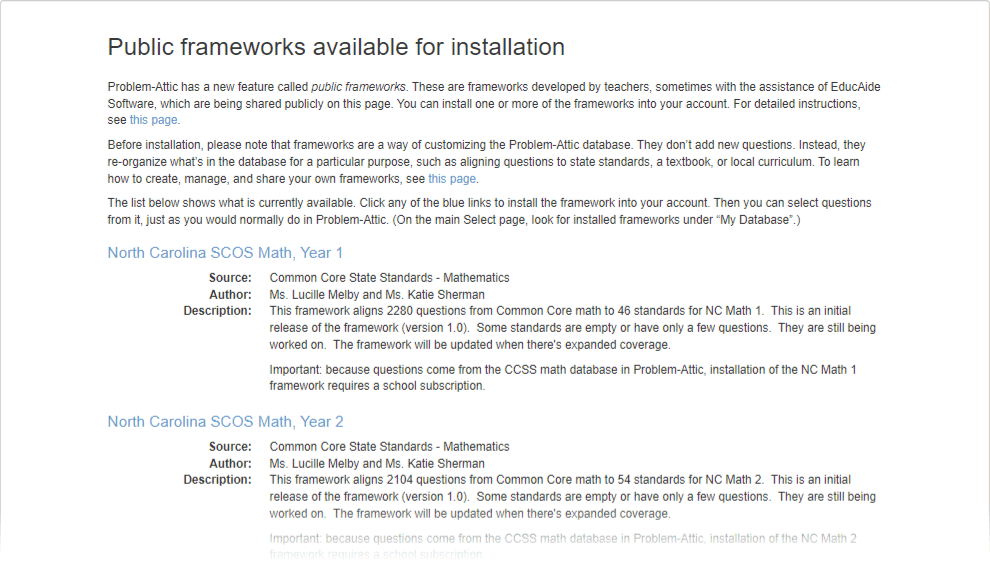This screenshot has width=990, height=570.
Task: Click the paragraph starting 'The list below shows'
Action: [x=489, y=211]
